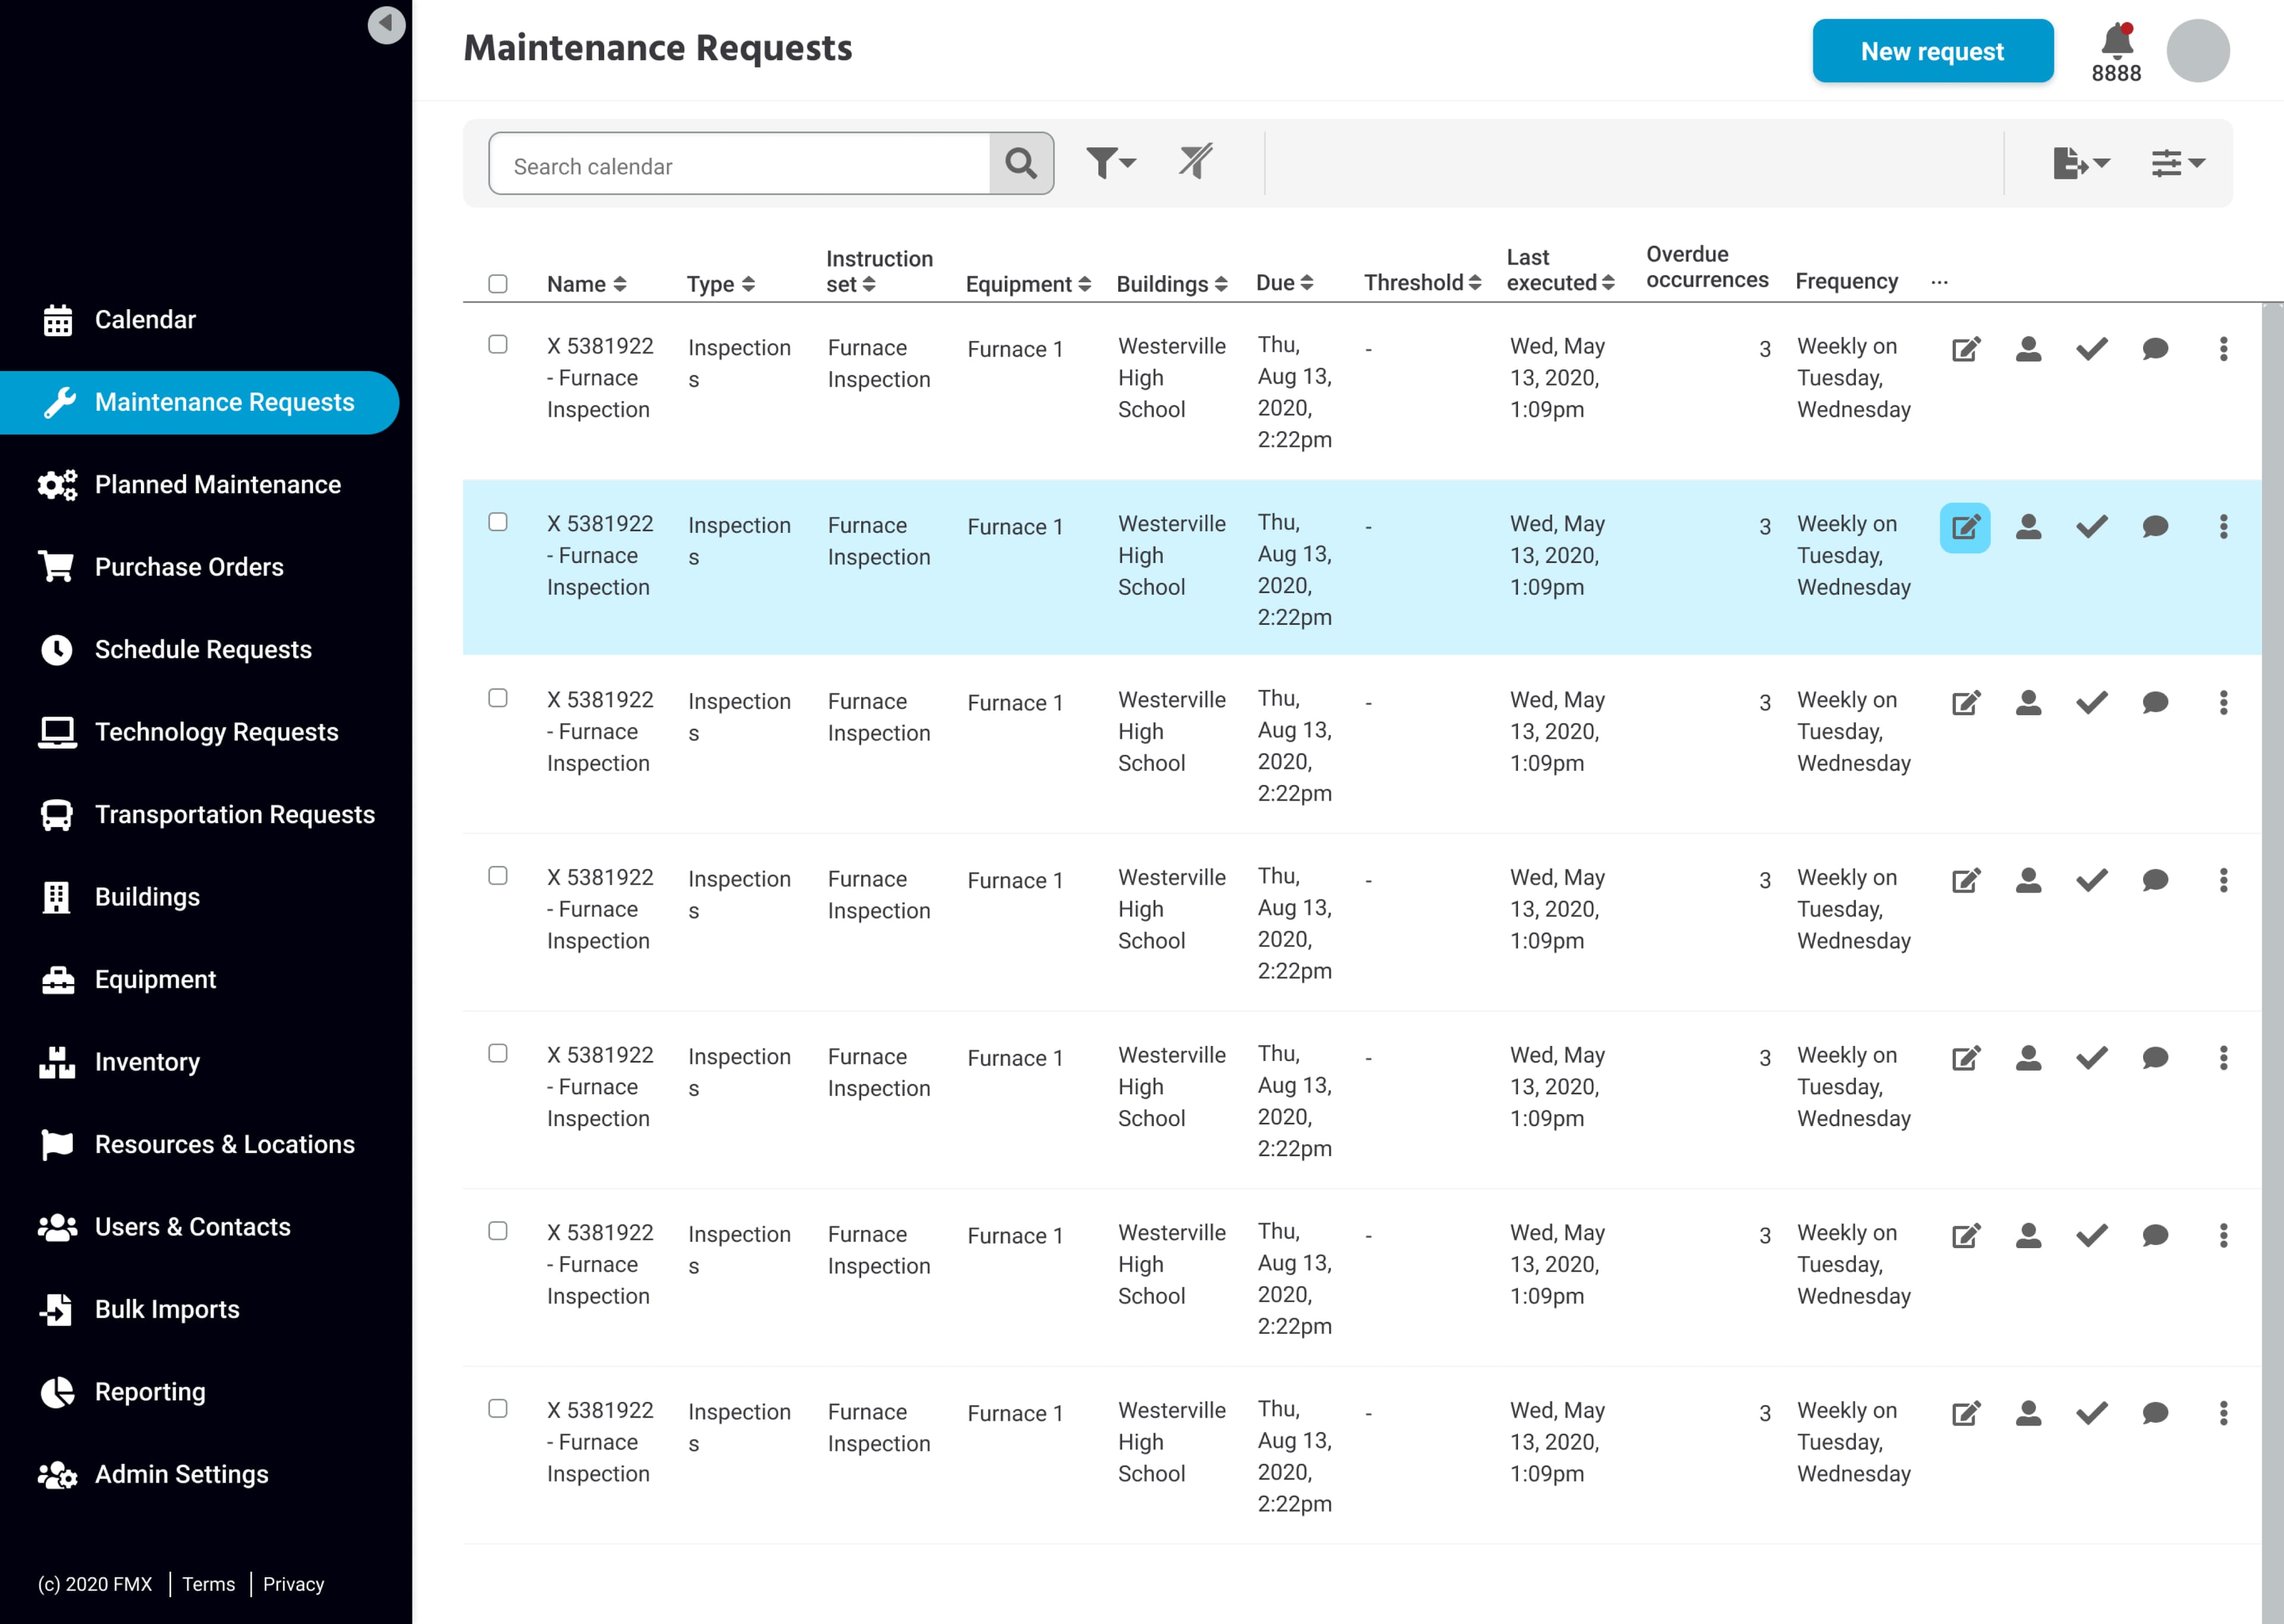Screen dimensions: 2284x1624
Task: Edit the highlighted Furnace Inspection row
Action: (x=1965, y=527)
